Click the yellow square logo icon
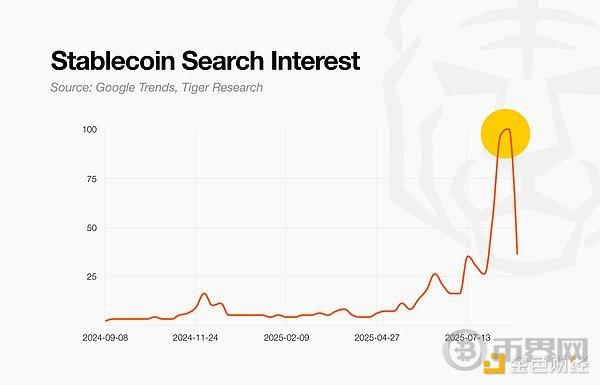 coord(494,363)
